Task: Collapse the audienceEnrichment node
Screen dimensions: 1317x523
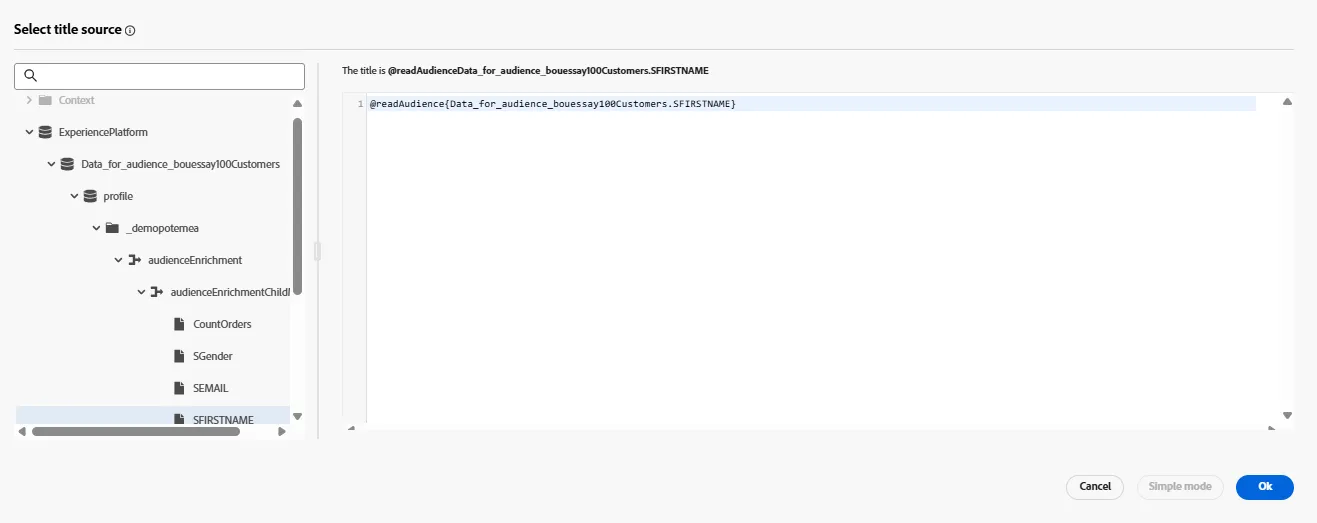Action: pyautogui.click(x=118, y=260)
